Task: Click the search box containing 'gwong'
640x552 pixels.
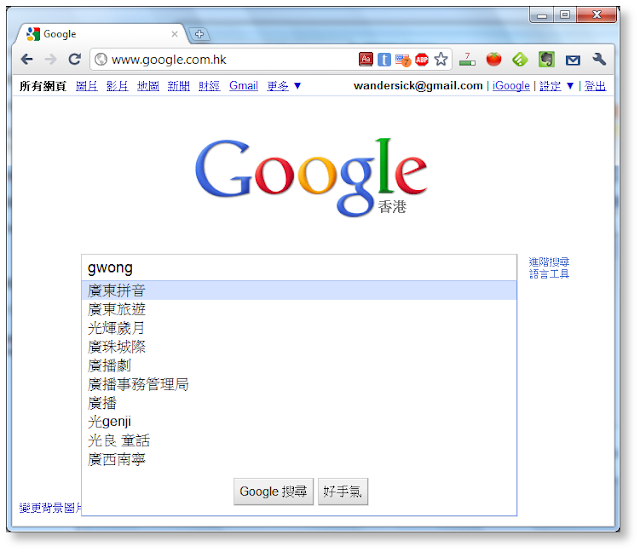Action: coord(299,268)
